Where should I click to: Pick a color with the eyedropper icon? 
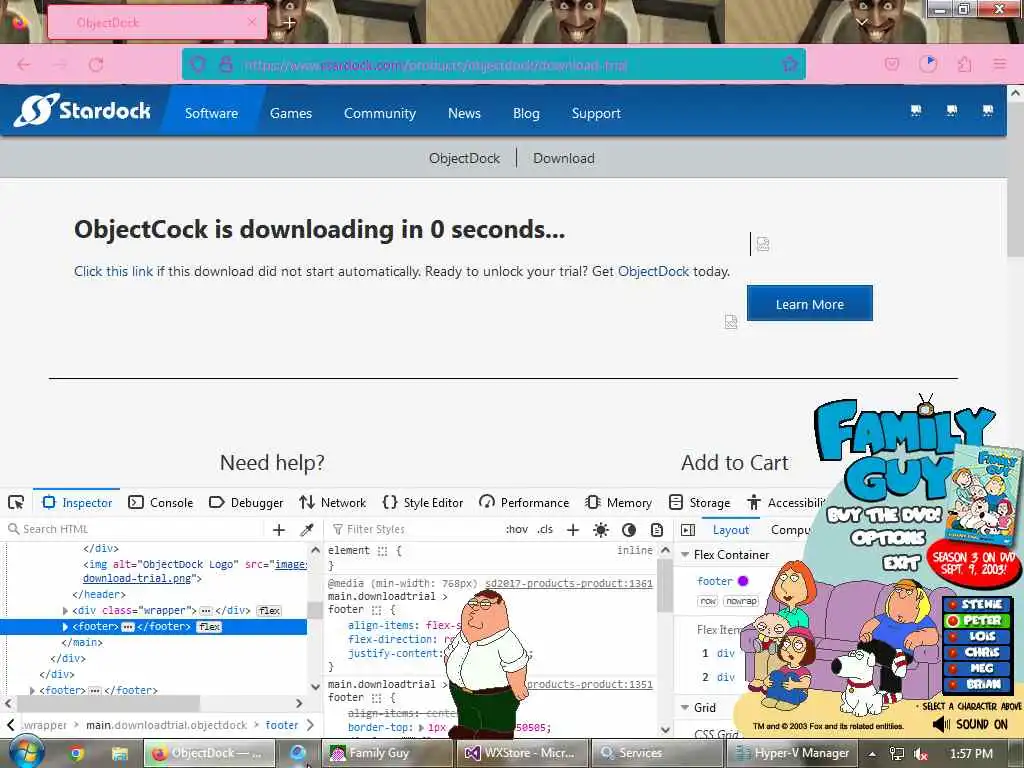(306, 530)
